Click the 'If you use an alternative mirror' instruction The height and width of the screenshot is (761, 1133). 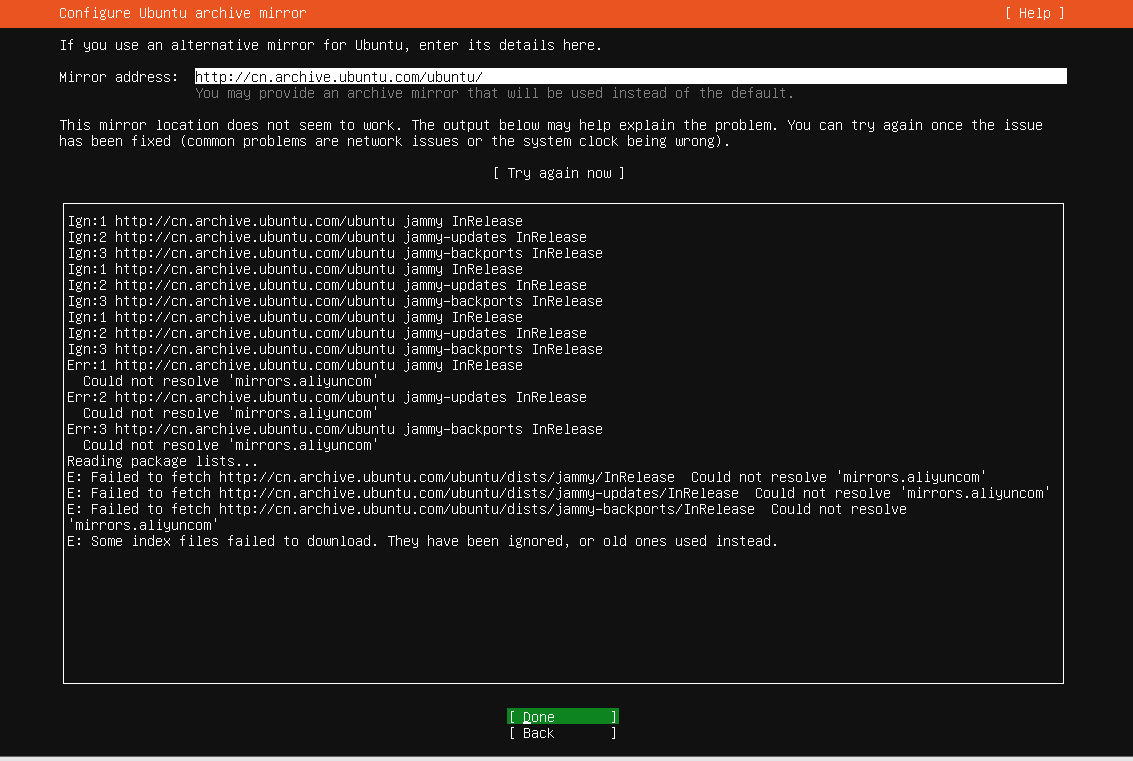click(x=330, y=46)
